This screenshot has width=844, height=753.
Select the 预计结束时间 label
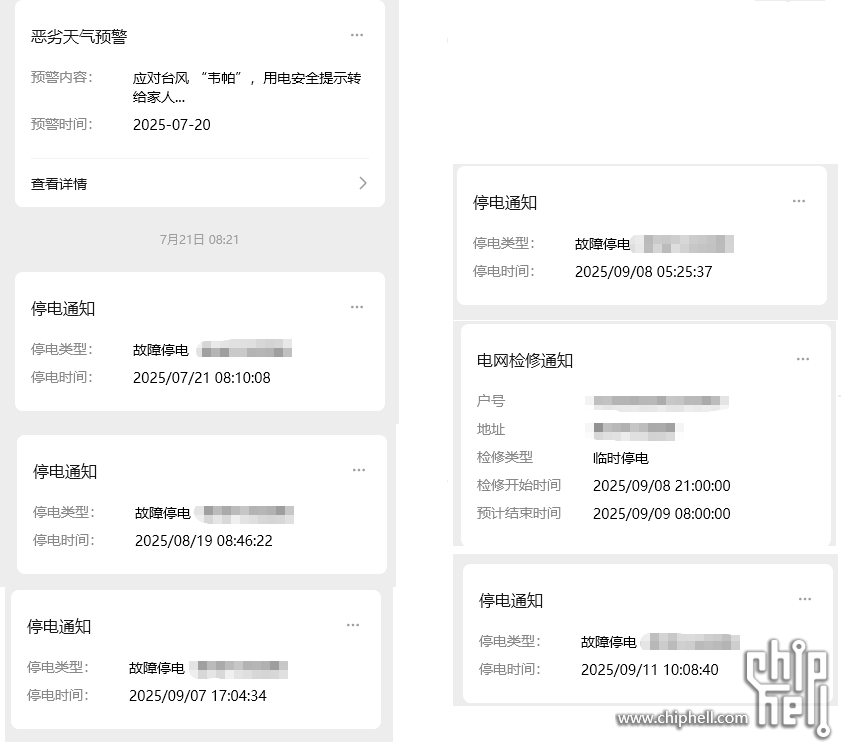[519, 513]
